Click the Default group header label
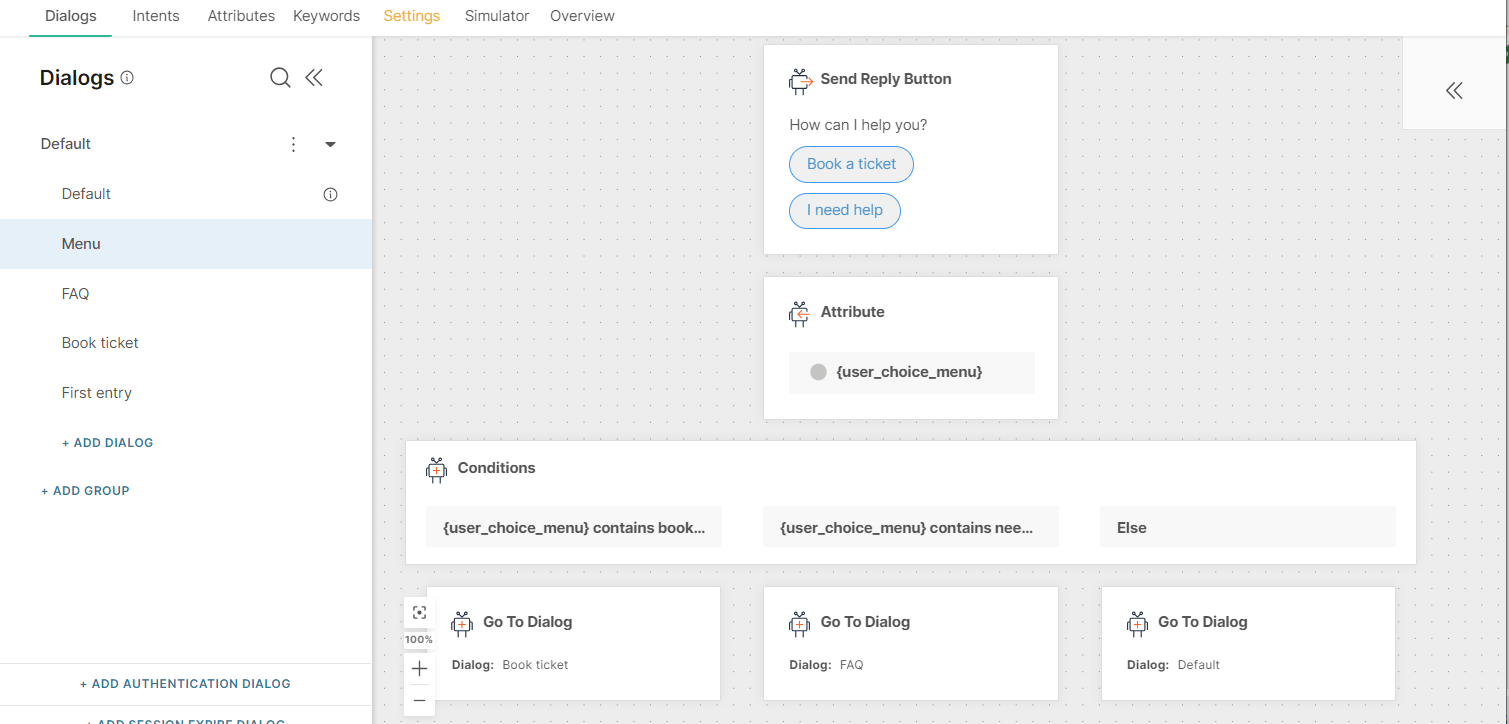Viewport: 1509px width, 724px height. pos(66,144)
